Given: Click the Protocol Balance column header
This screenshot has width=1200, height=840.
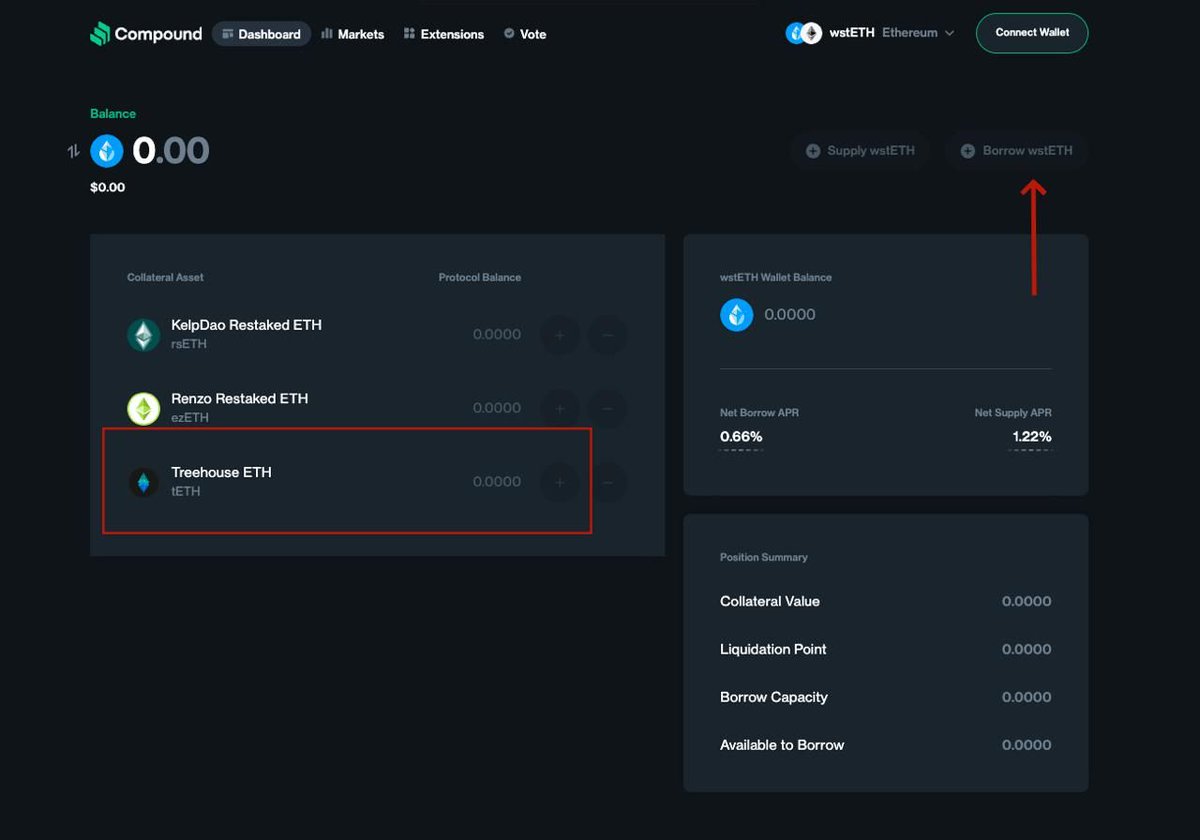Looking at the screenshot, I should [x=480, y=277].
